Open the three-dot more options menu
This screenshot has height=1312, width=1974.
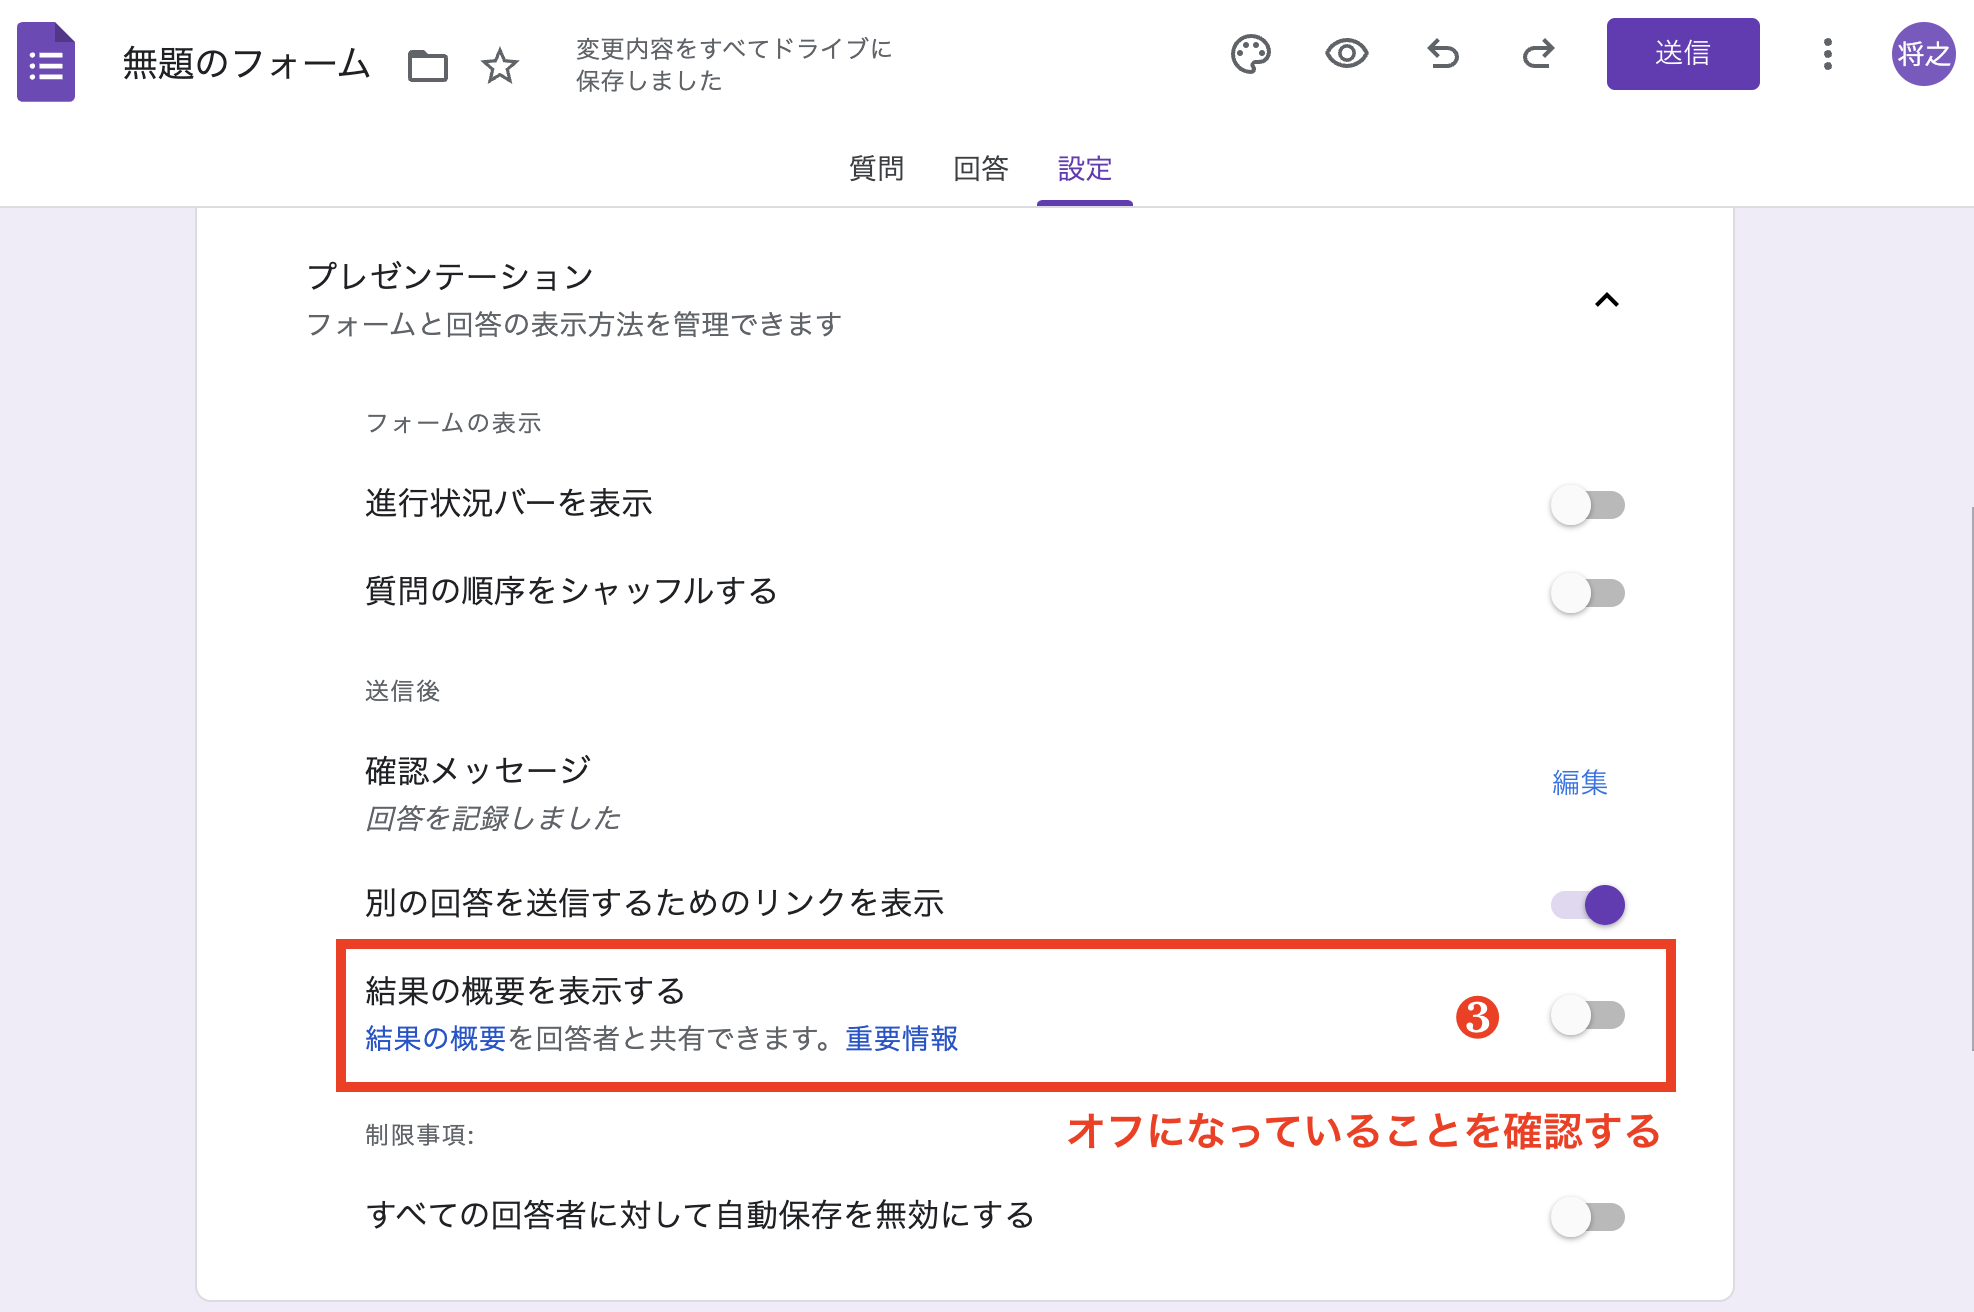coord(1827,55)
